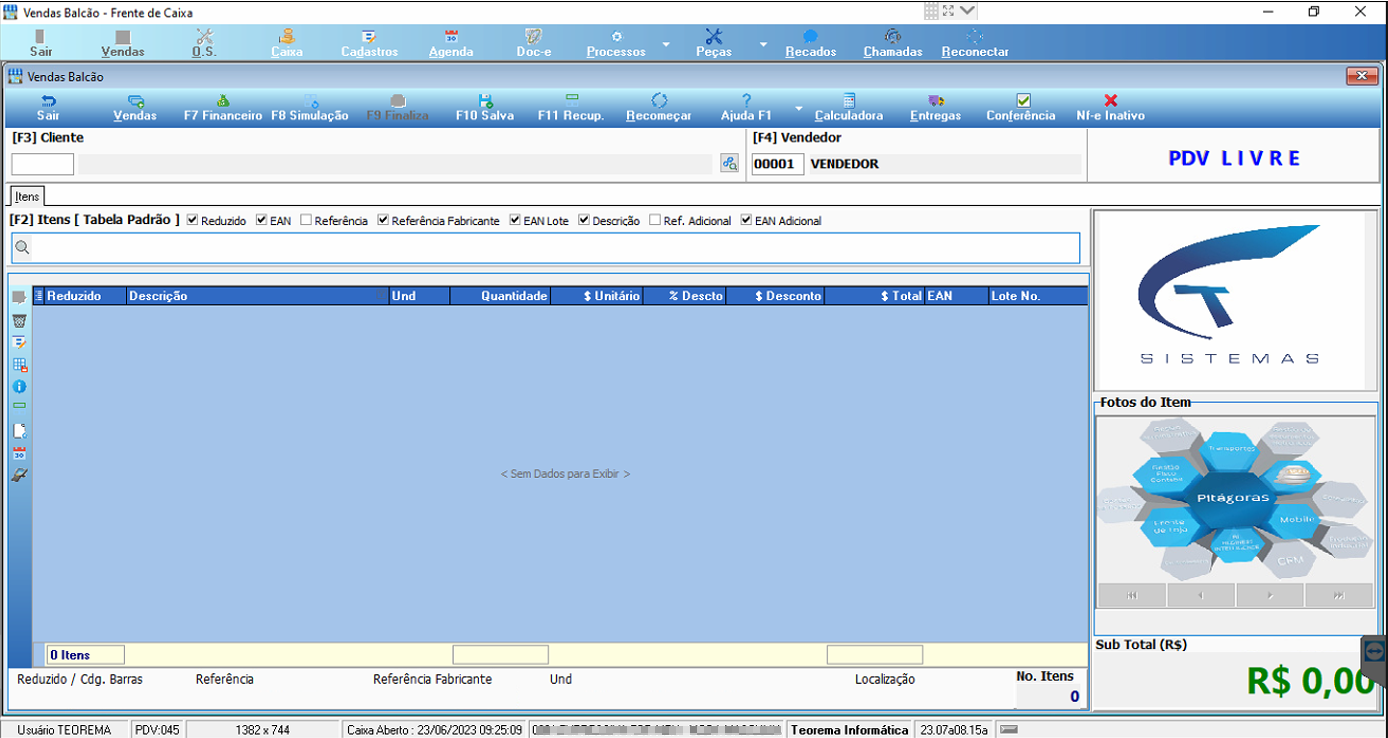The width and height of the screenshot is (1388, 738).
Task: Click the trash bin icon in grid sidebar
Action: pyautogui.click(x=19, y=320)
